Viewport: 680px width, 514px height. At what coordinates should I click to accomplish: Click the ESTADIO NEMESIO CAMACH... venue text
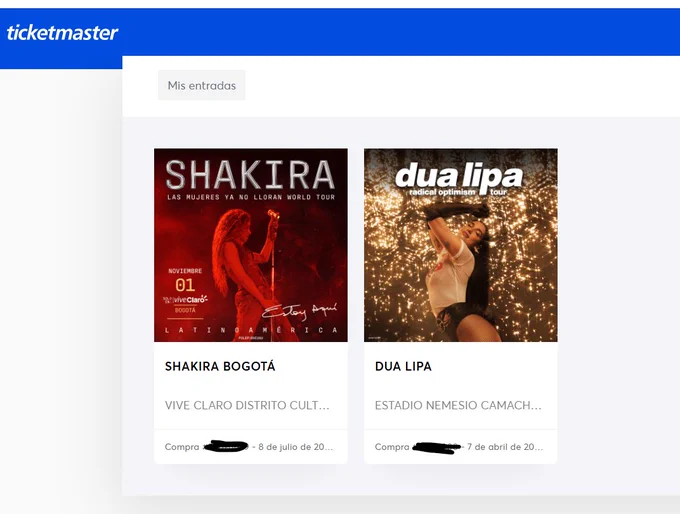tap(458, 406)
